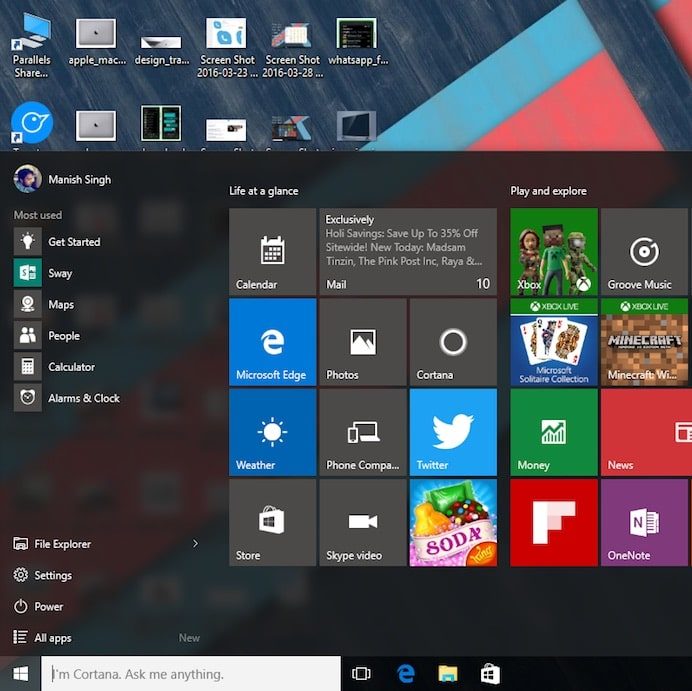Image resolution: width=692 pixels, height=691 pixels.
Task: Open the Weather tile
Action: (x=272, y=432)
